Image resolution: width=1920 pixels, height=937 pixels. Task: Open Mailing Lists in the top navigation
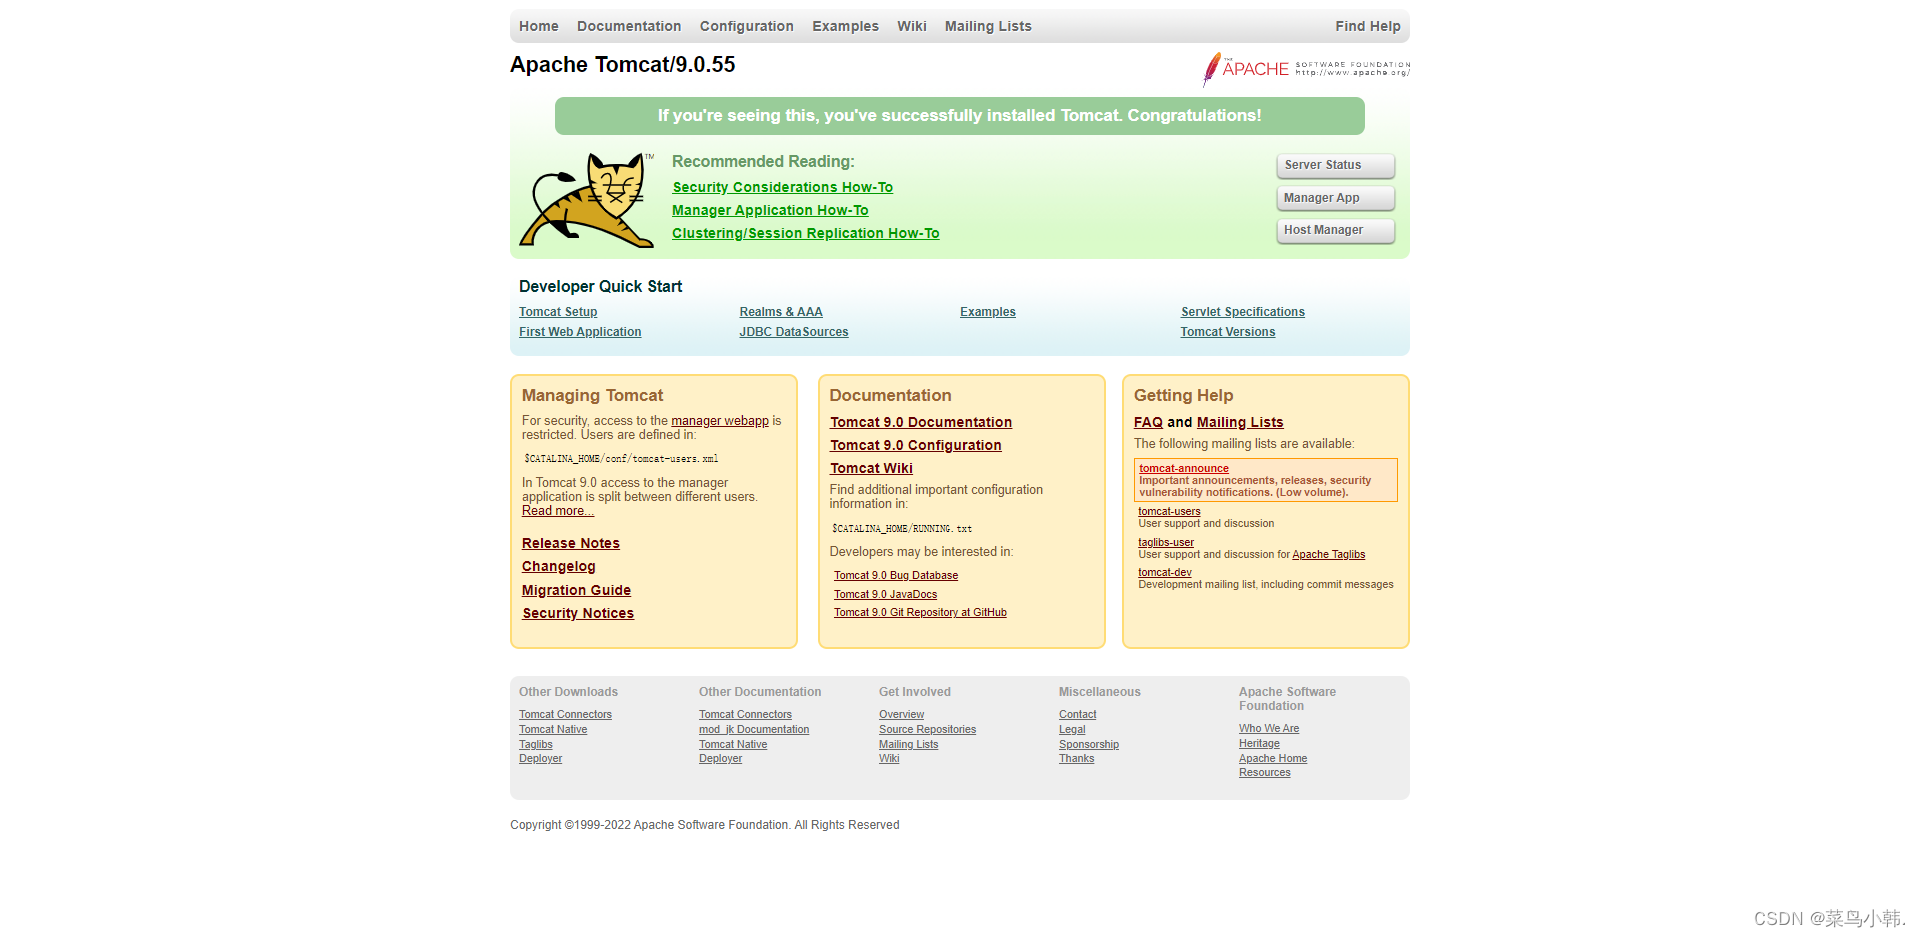[x=988, y=26]
